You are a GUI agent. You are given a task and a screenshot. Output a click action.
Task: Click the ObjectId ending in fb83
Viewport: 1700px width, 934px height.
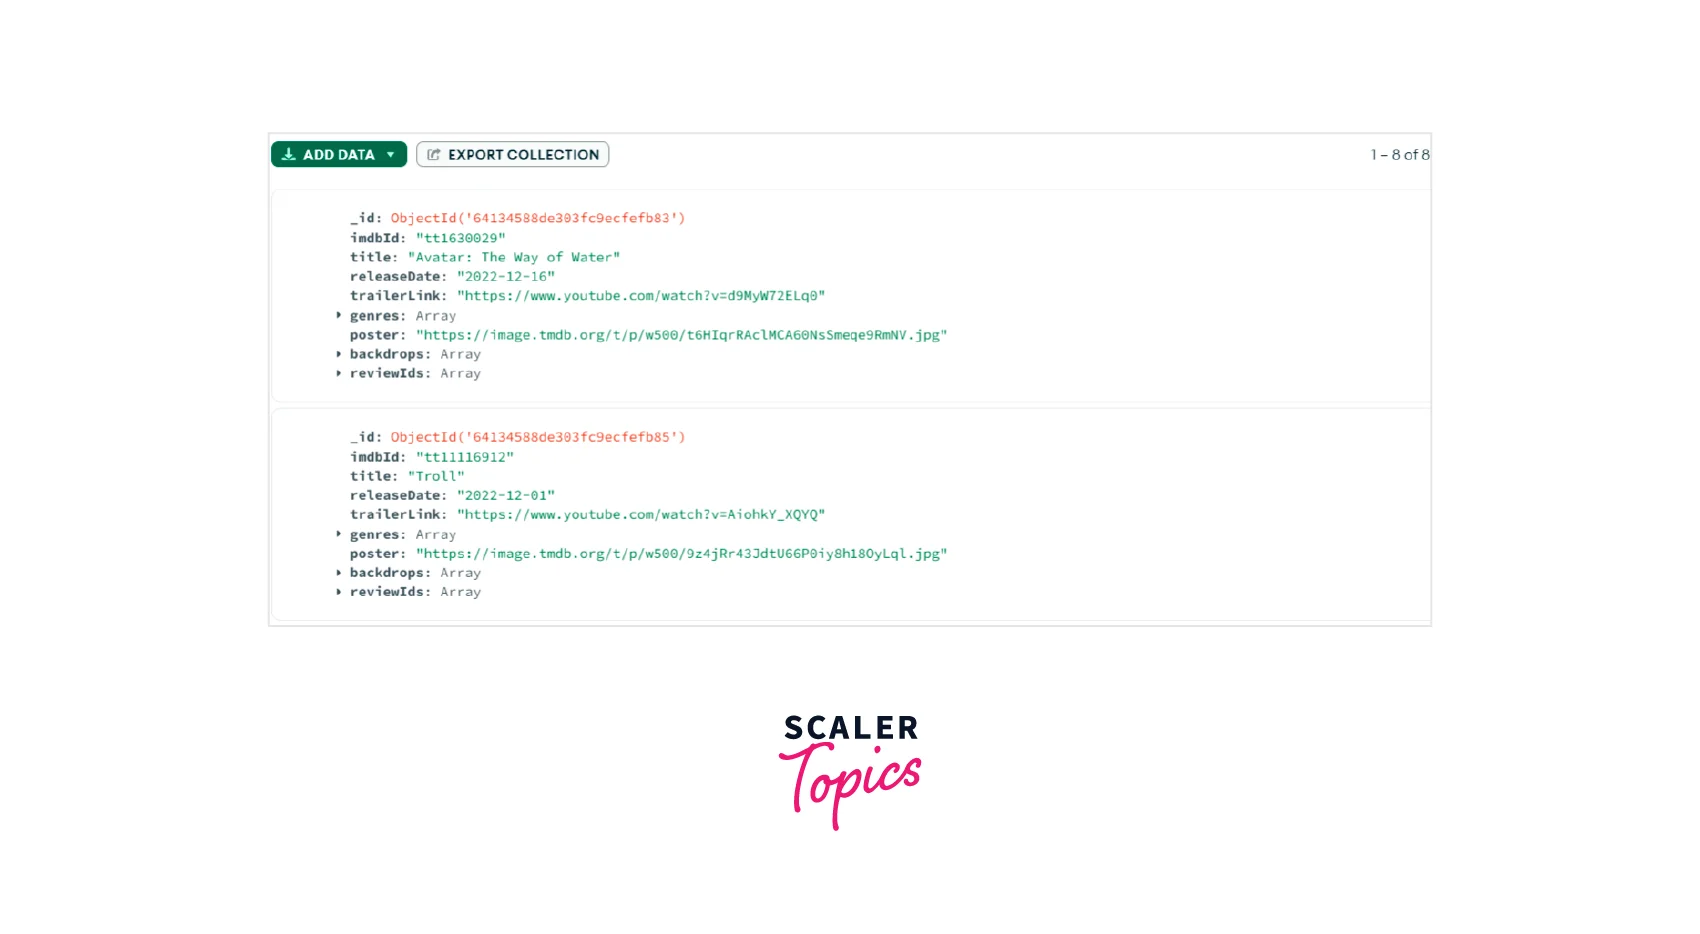point(538,218)
